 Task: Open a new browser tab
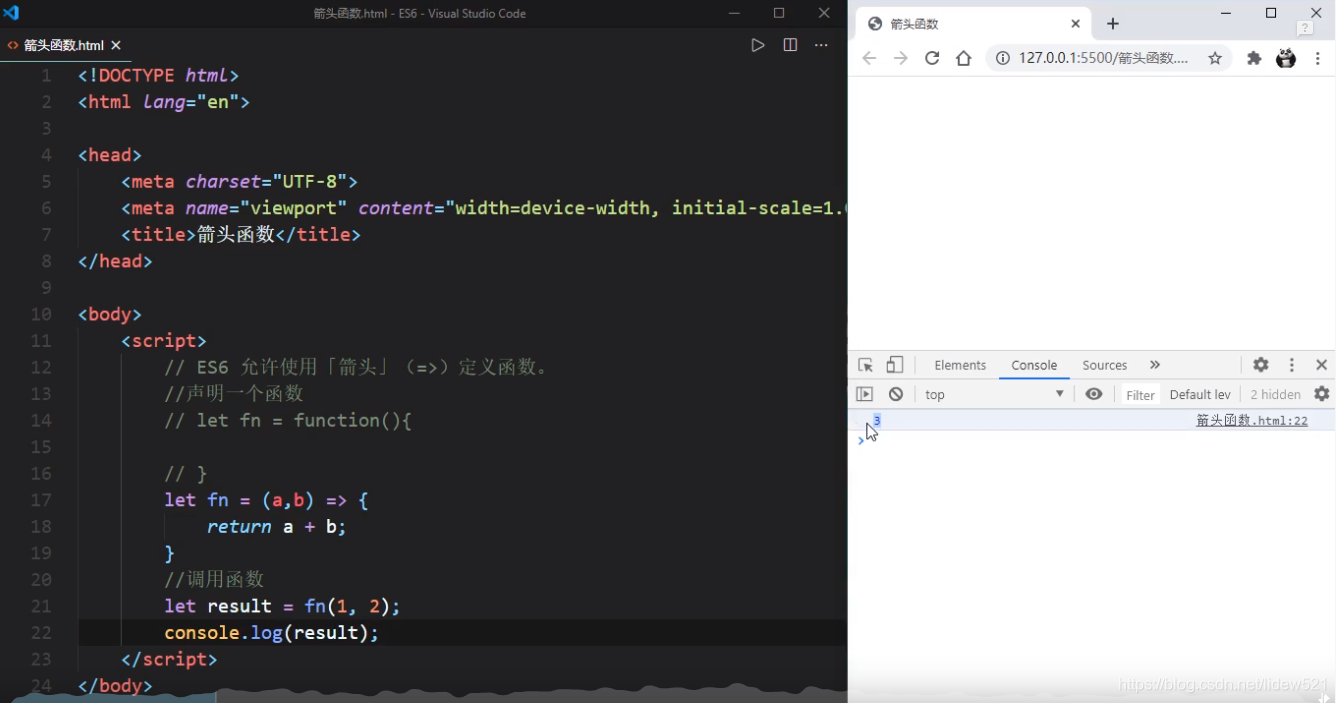(1113, 24)
